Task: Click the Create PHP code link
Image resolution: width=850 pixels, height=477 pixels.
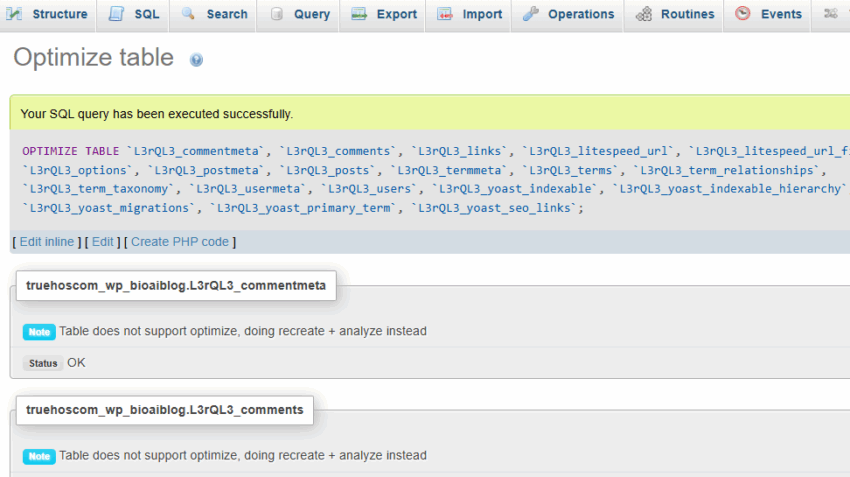Action: tap(180, 242)
